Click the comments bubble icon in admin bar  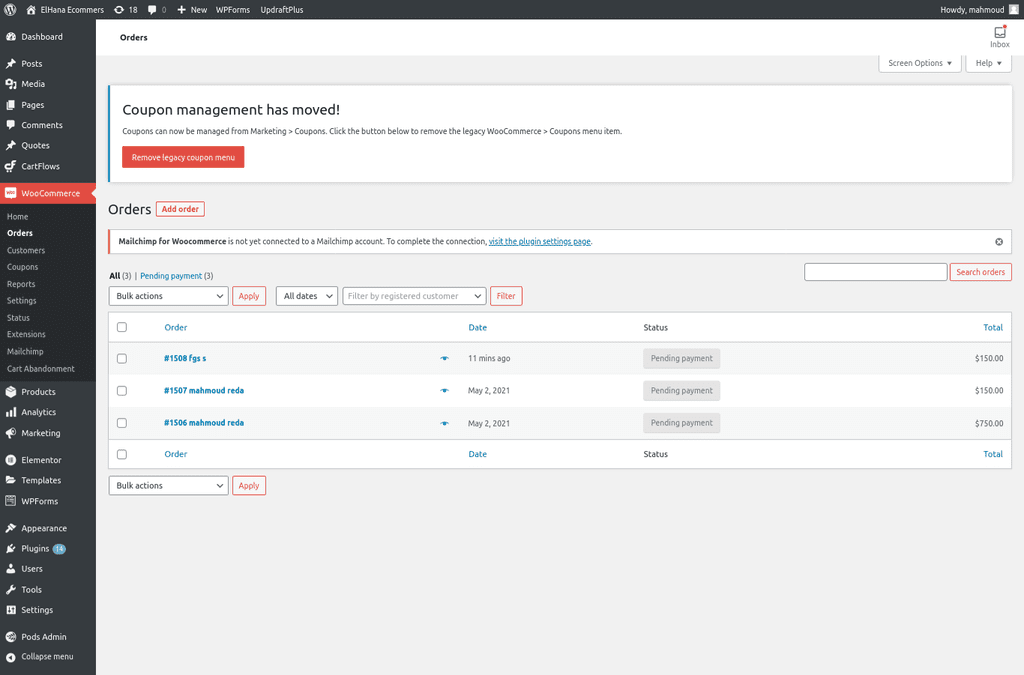pyautogui.click(x=152, y=9)
